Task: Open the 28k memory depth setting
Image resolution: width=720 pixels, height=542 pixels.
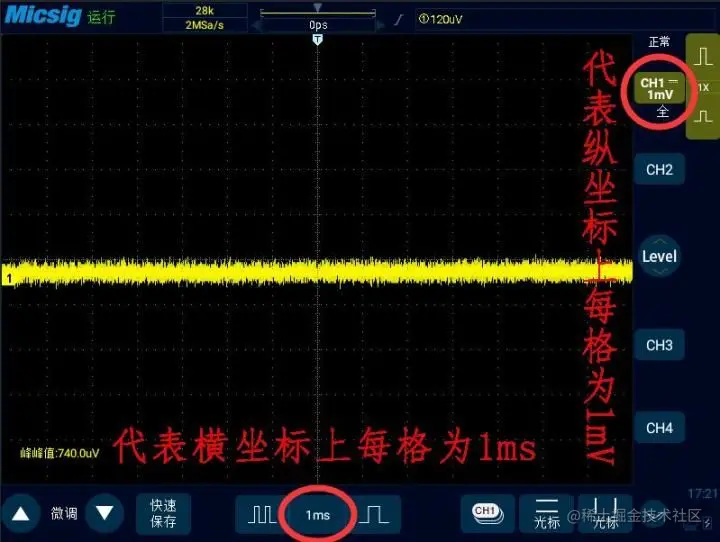Action: (204, 11)
